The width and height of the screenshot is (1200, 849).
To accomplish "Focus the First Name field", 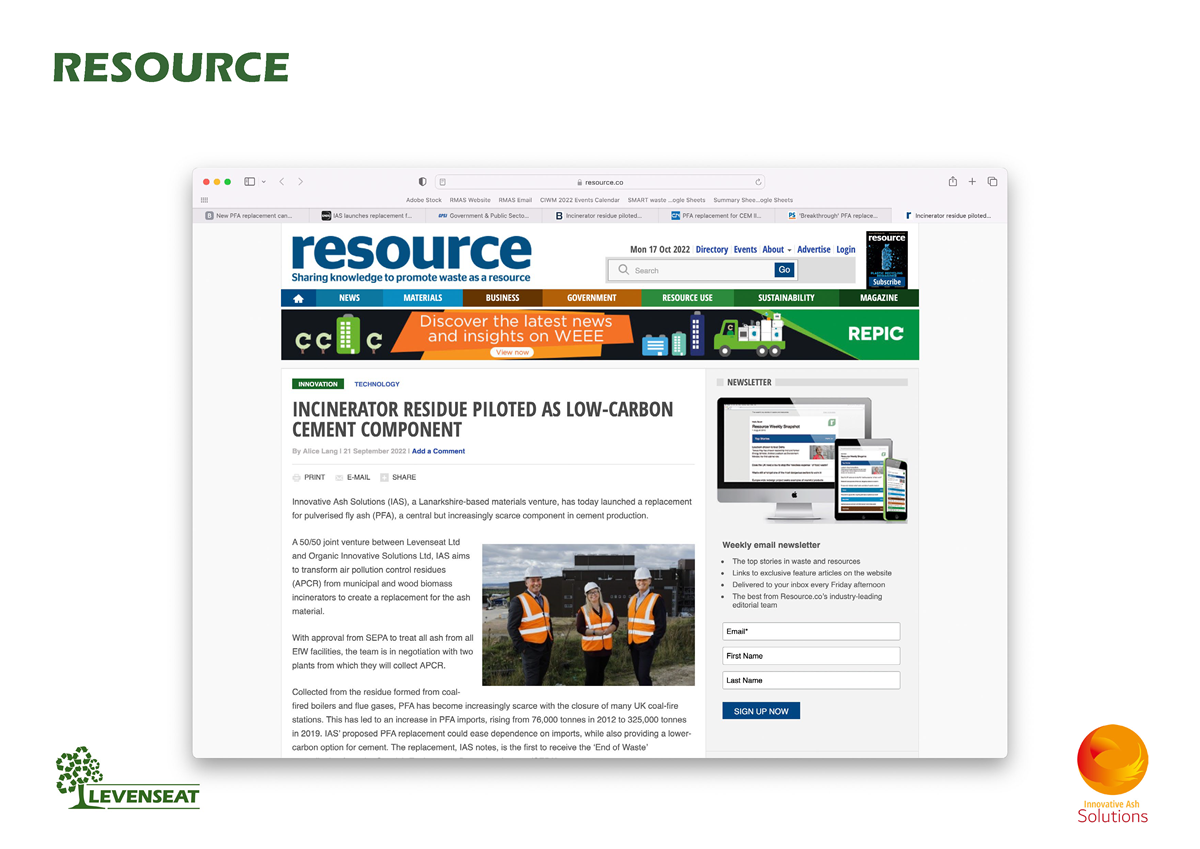I will (x=811, y=656).
